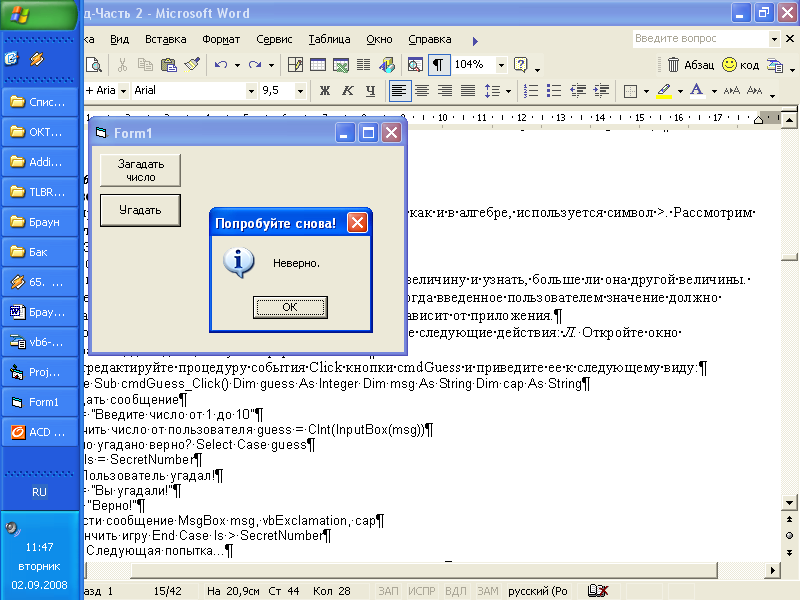Click the Decrease Indent icon
Viewport: 800px width, 600px height.
pyautogui.click(x=578, y=91)
